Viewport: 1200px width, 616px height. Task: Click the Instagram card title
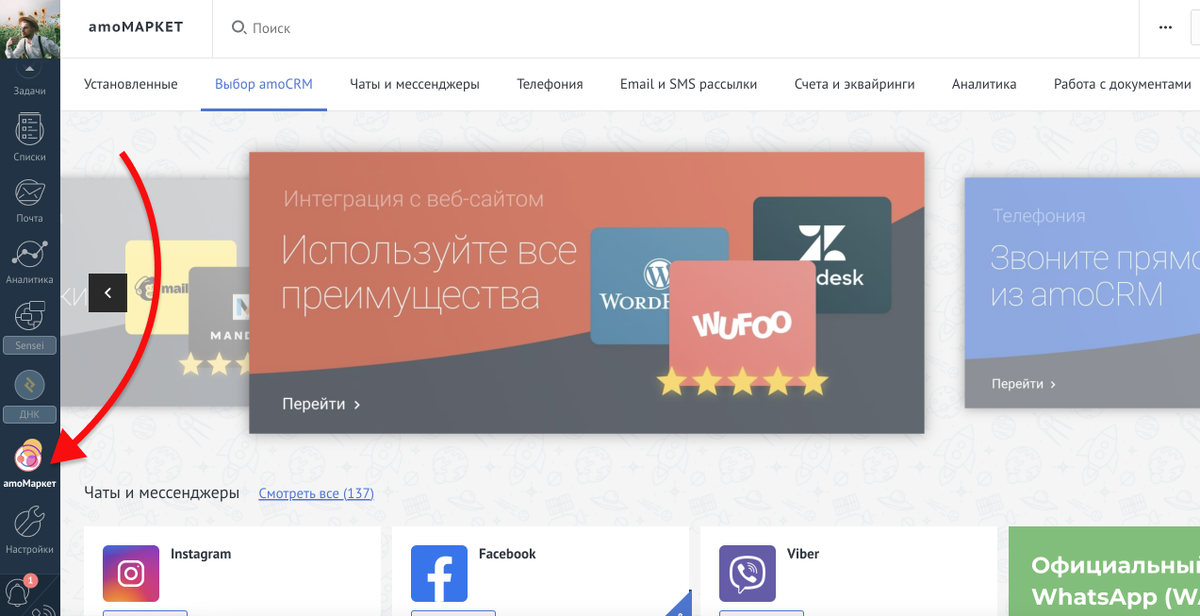click(201, 554)
